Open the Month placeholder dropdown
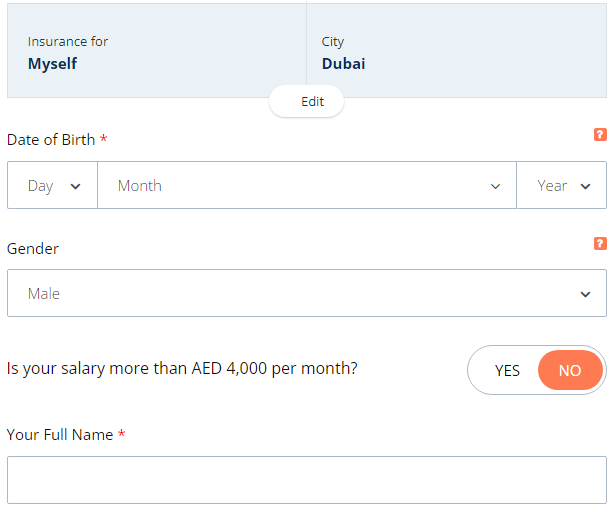Viewport: 616px width, 512px height. tap(307, 185)
